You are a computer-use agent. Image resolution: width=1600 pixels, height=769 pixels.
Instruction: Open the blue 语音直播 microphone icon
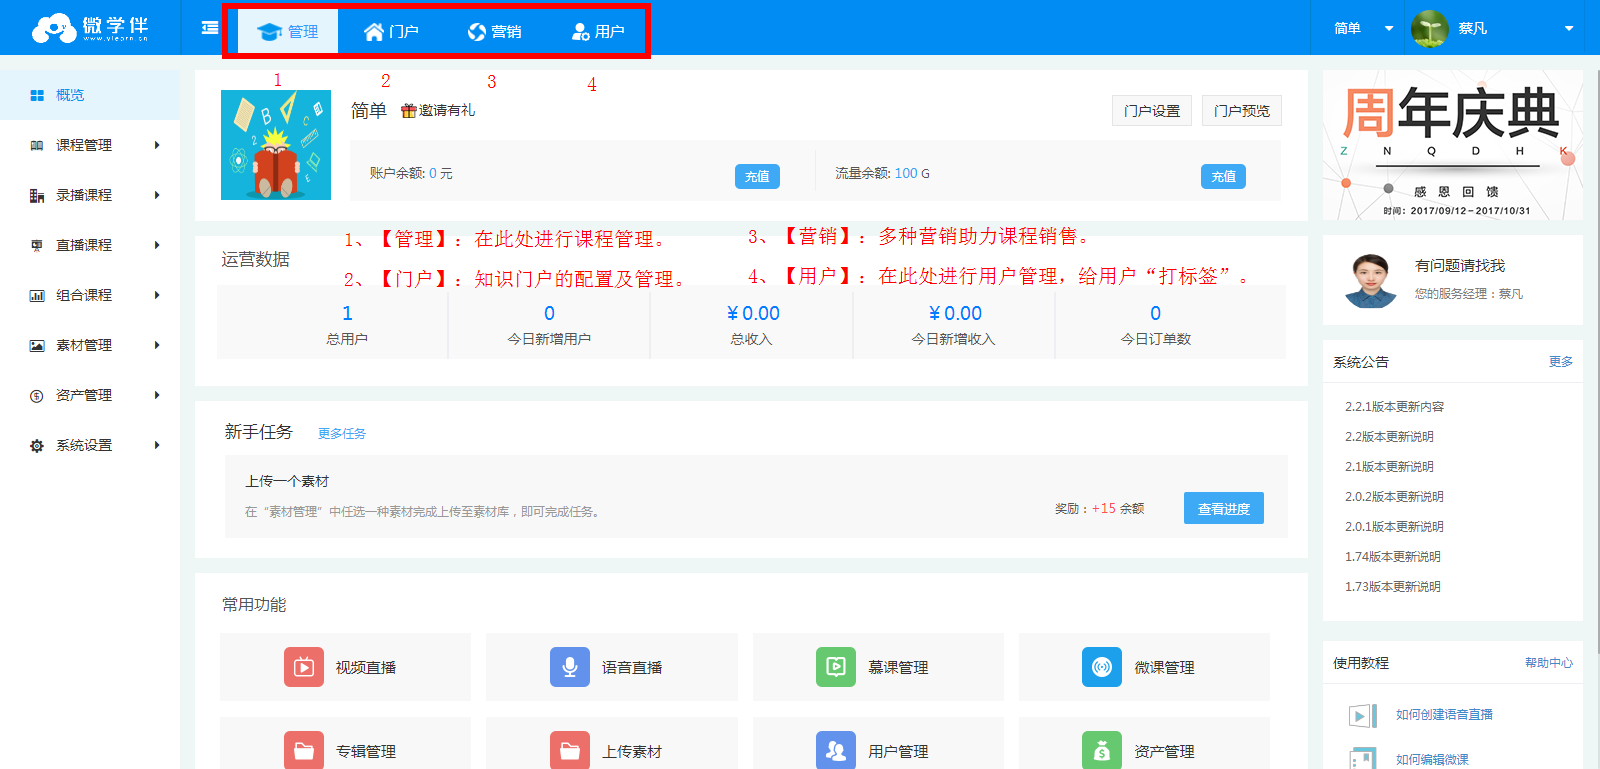570,667
